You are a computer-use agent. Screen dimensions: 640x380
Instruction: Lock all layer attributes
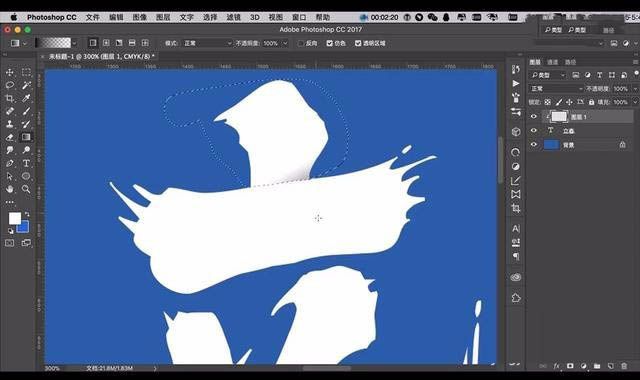(x=591, y=102)
